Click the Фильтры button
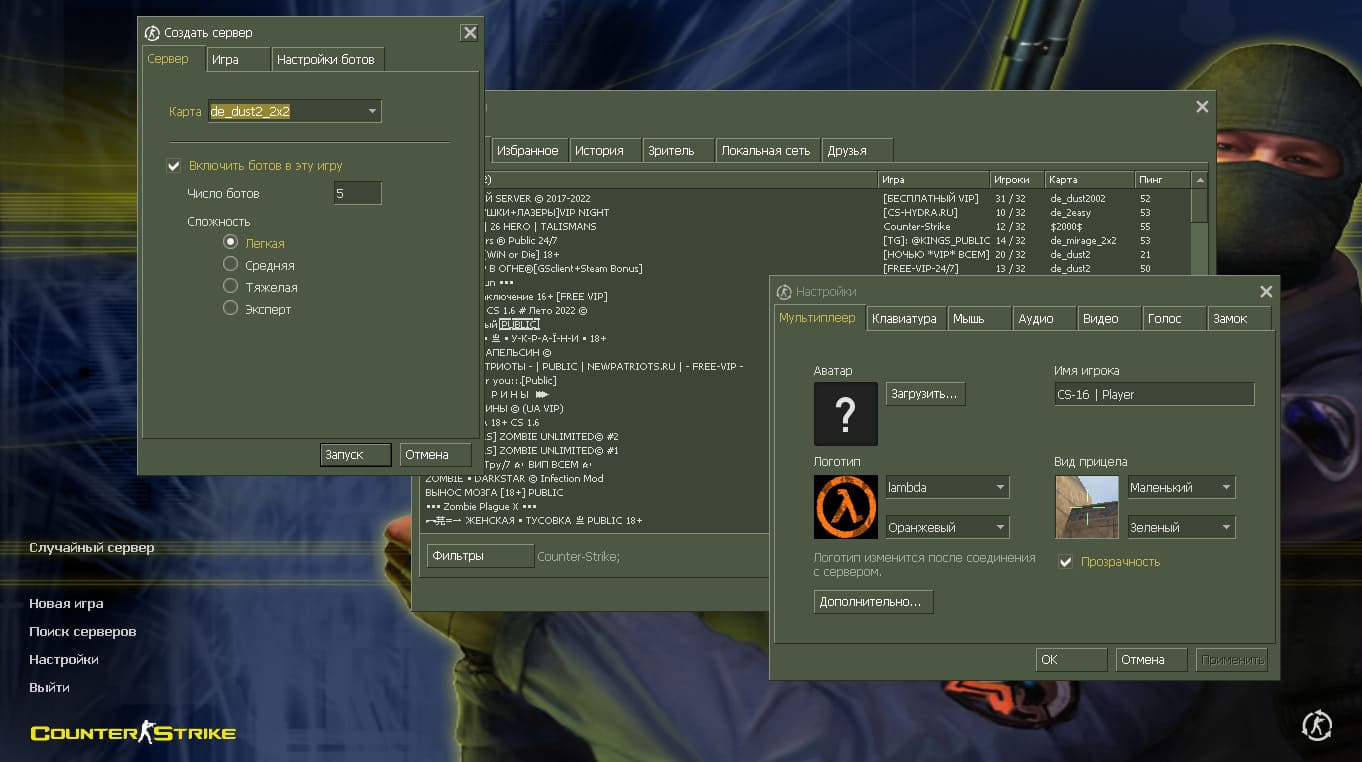This screenshot has width=1362, height=762. click(x=480, y=556)
